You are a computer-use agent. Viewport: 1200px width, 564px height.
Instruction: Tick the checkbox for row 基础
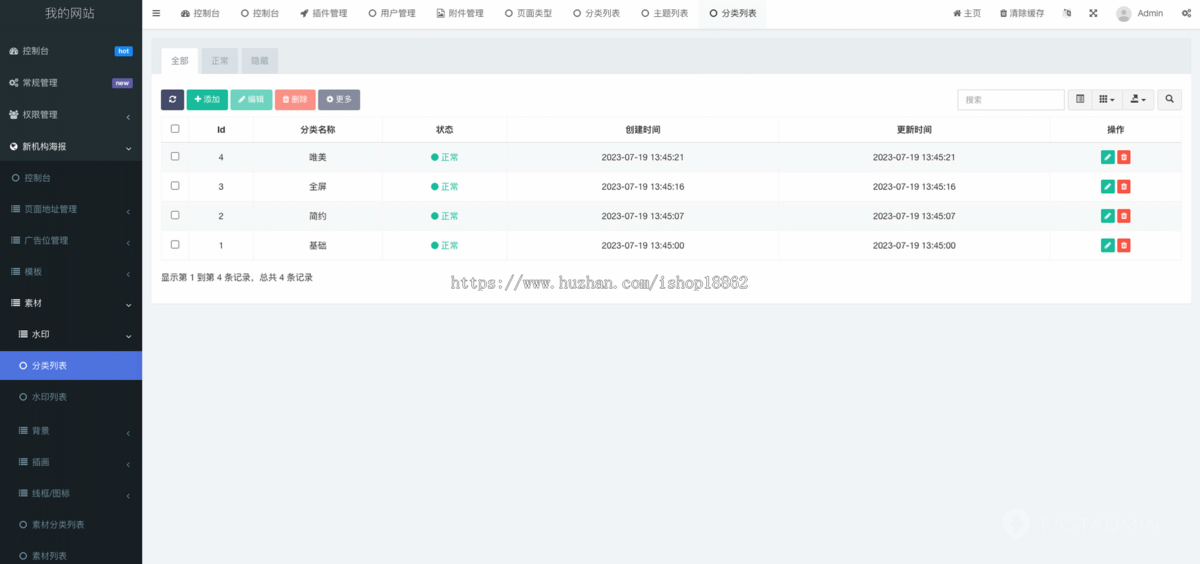(175, 244)
